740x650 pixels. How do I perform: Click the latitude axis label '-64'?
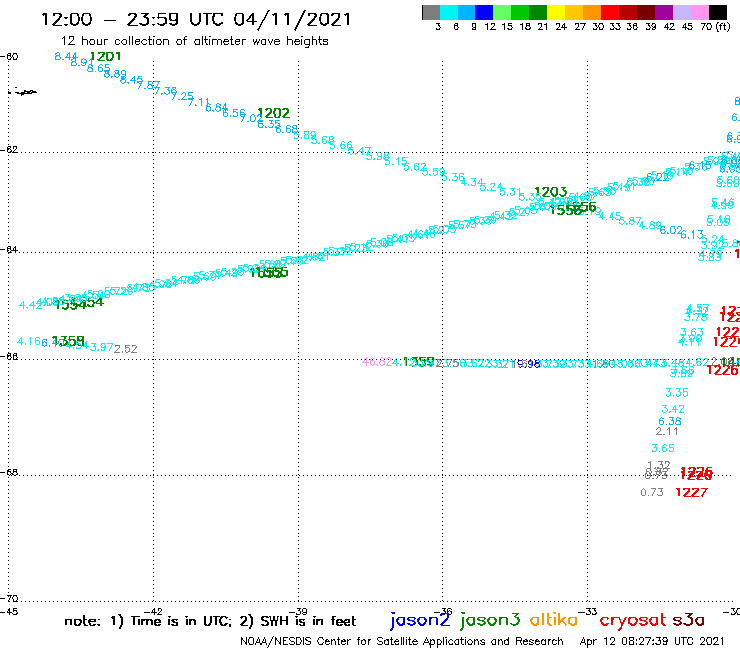pos(9,249)
